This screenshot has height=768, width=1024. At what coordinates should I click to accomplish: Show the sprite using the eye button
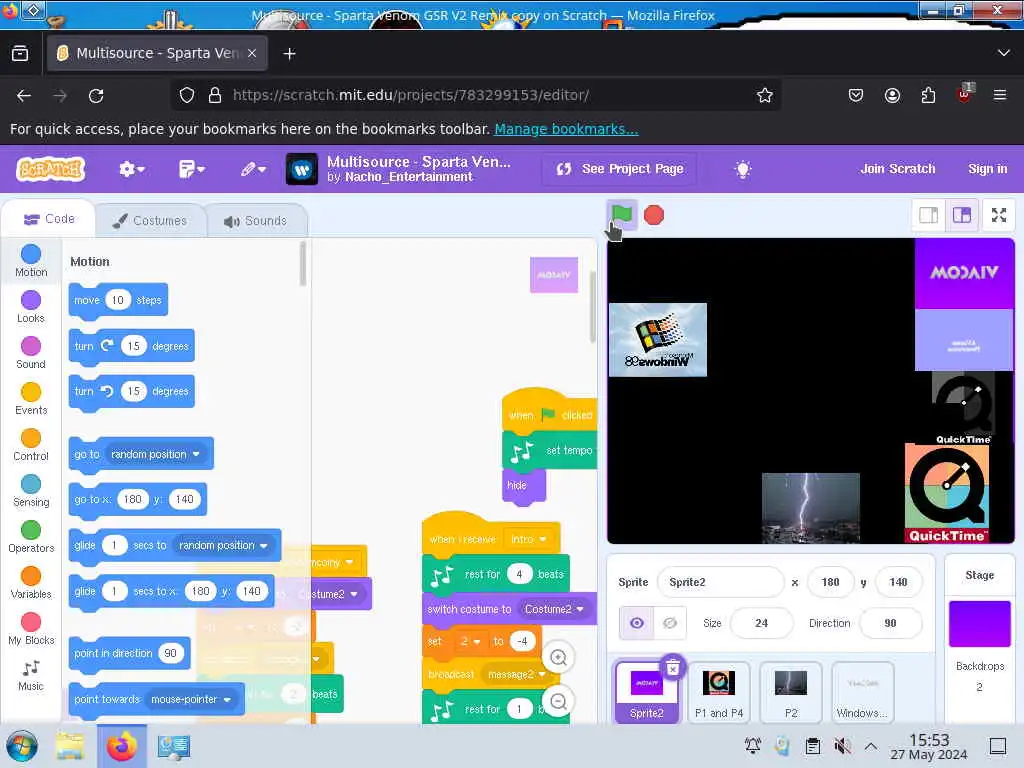(x=637, y=623)
